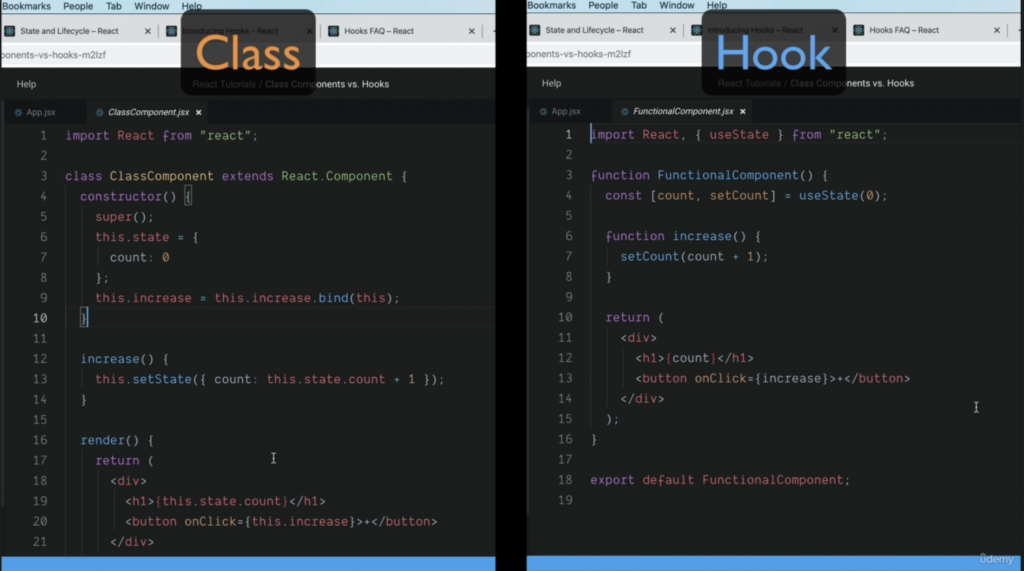
Task: Open editor Help menu in right sandbox
Action: (551, 84)
